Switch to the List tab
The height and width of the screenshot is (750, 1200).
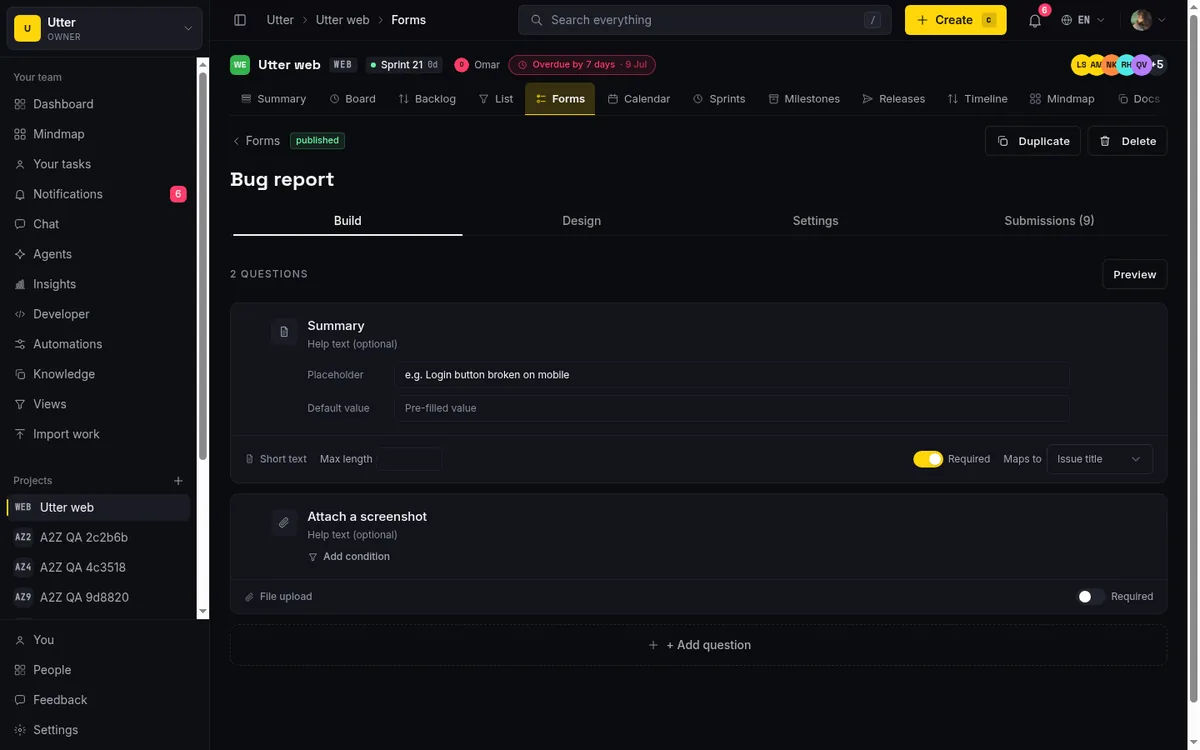click(496, 99)
